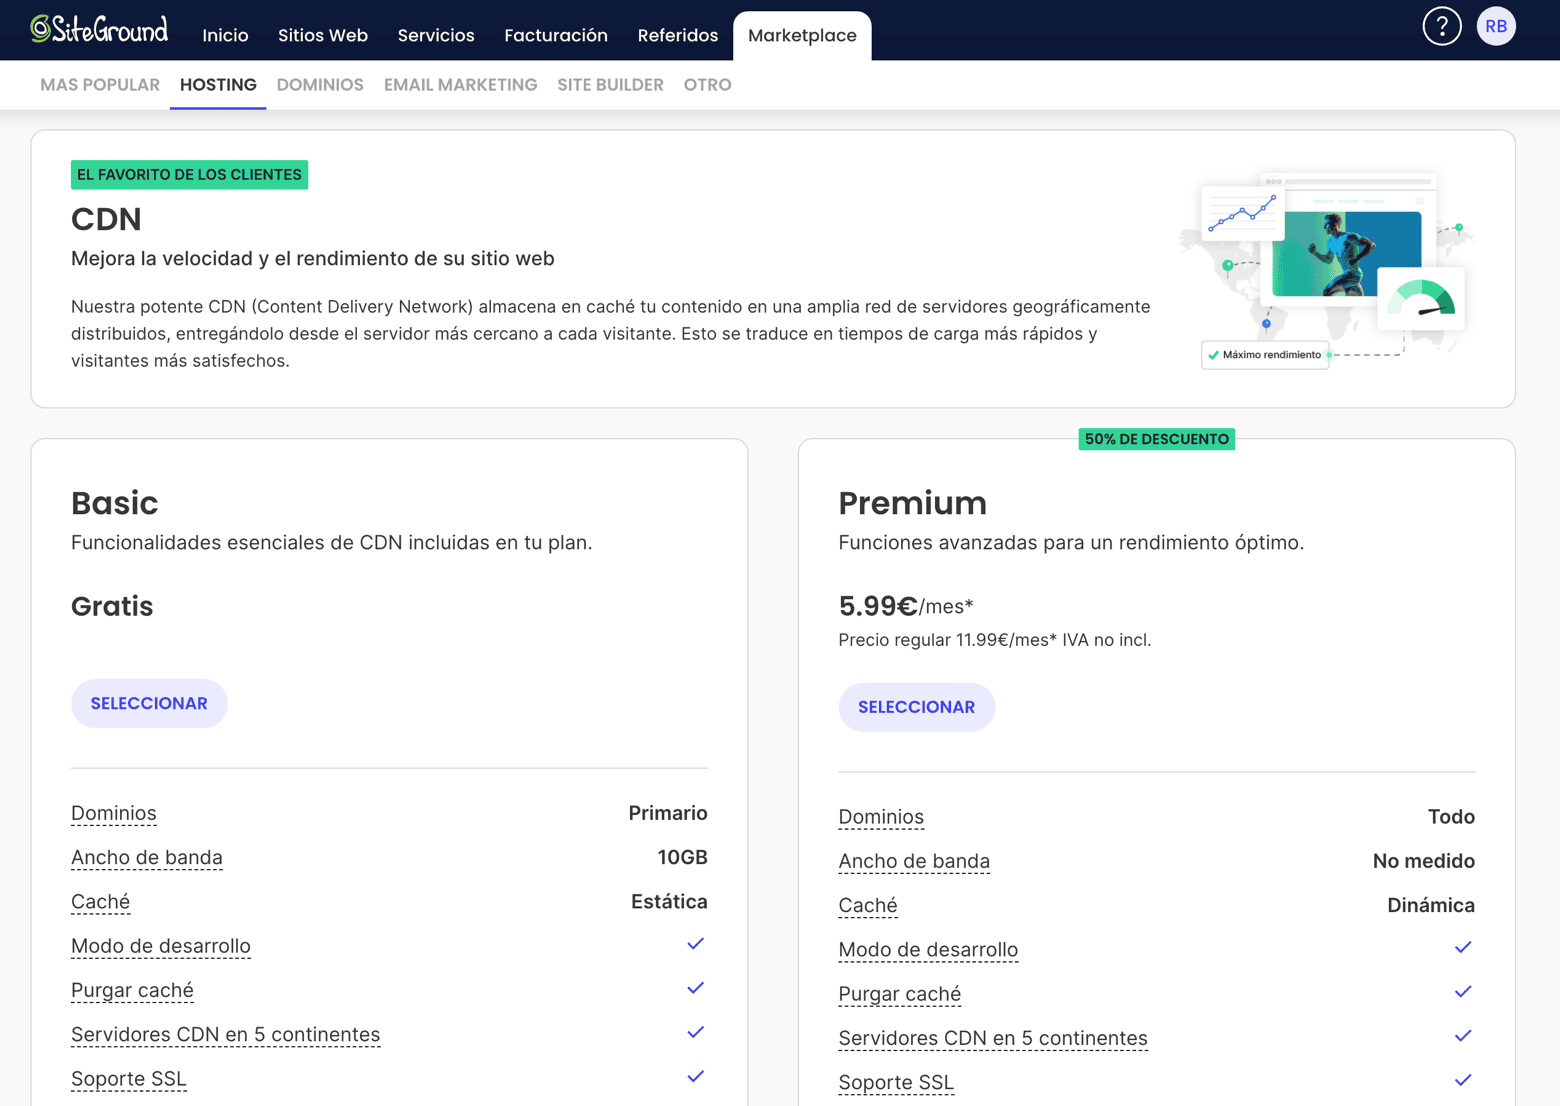Click Dominios label in Basic plan

114,813
